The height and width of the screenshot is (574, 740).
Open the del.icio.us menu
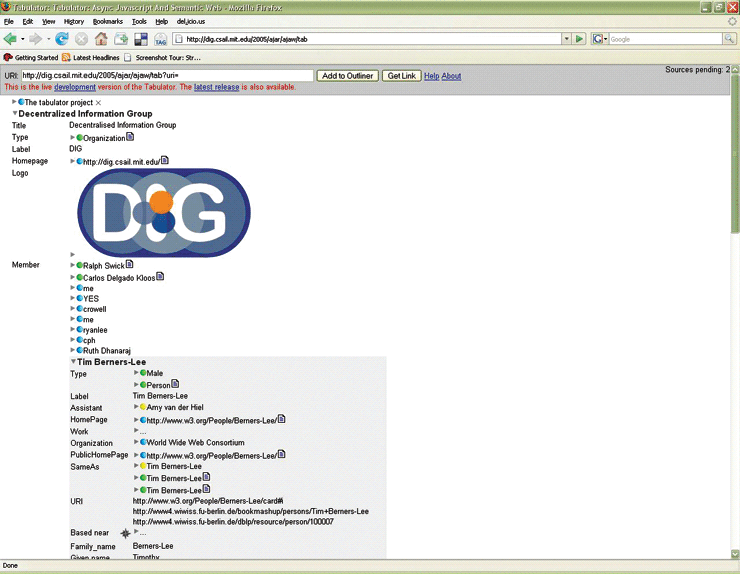[191, 22]
